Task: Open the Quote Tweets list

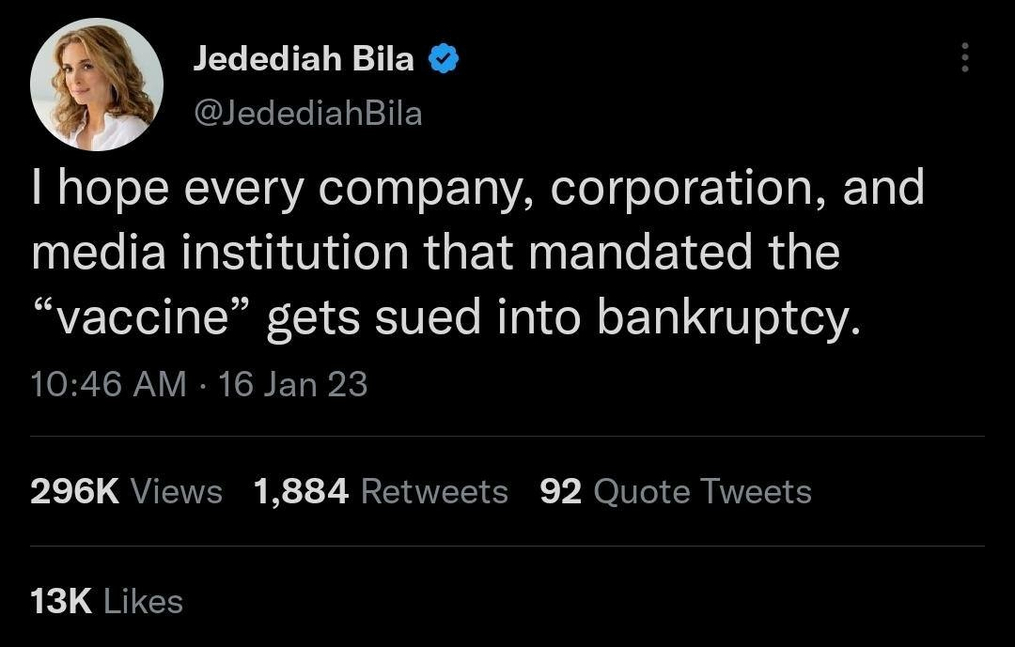Action: pos(702,491)
